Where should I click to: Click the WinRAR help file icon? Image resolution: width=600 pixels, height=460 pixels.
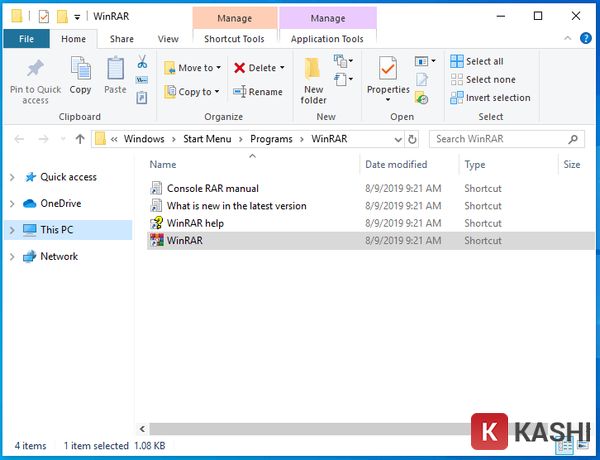click(x=157, y=223)
